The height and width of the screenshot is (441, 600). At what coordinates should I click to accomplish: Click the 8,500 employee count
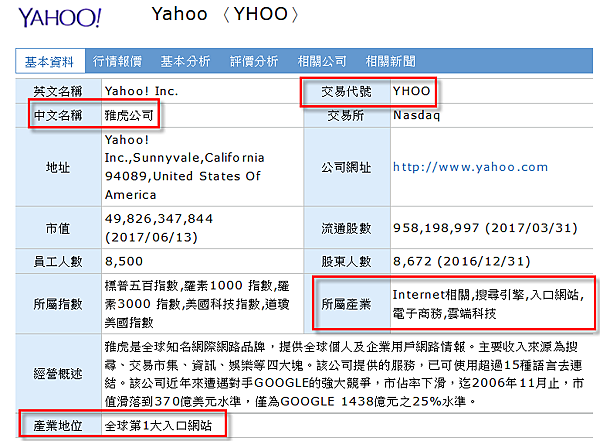pos(124,261)
